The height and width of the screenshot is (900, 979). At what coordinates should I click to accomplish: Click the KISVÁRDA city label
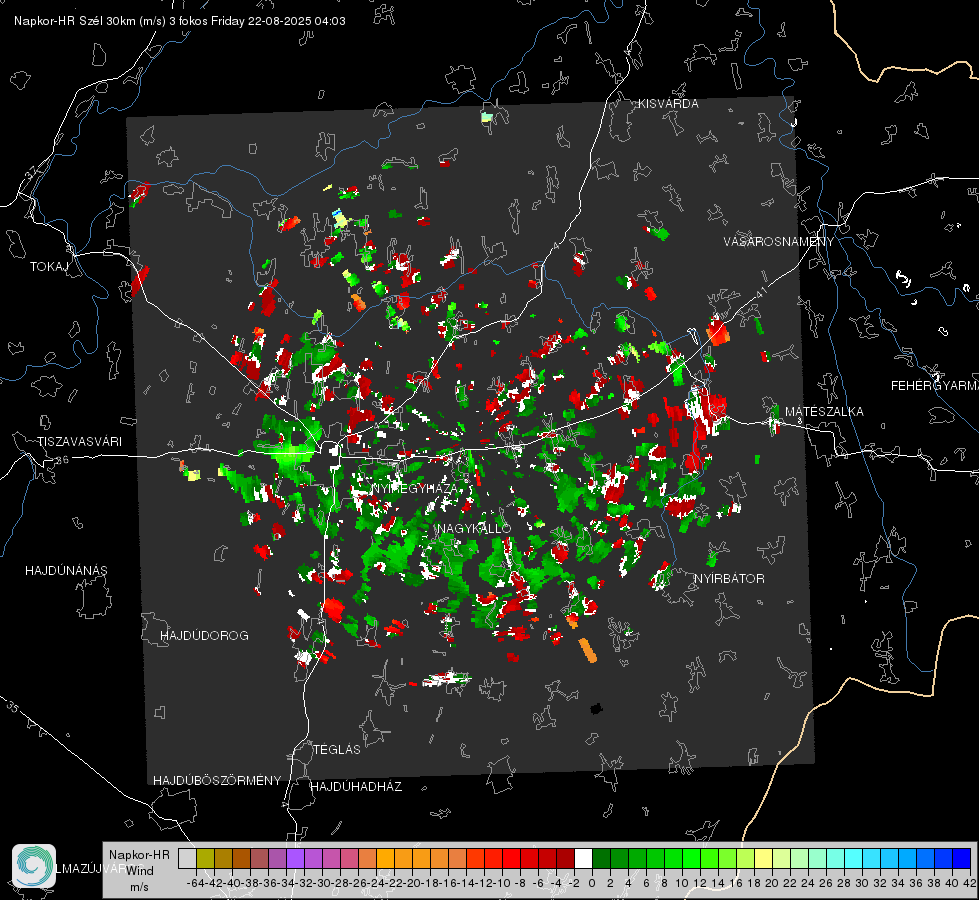(668, 104)
